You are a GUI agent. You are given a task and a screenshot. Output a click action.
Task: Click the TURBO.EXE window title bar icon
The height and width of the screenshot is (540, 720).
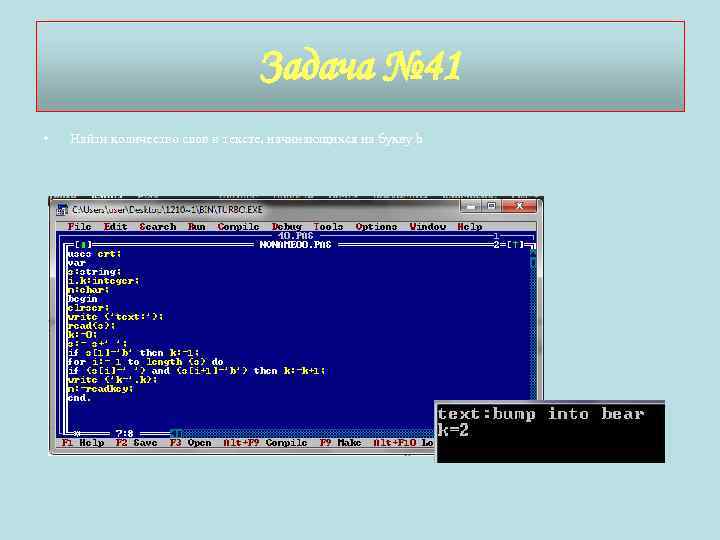(62, 210)
